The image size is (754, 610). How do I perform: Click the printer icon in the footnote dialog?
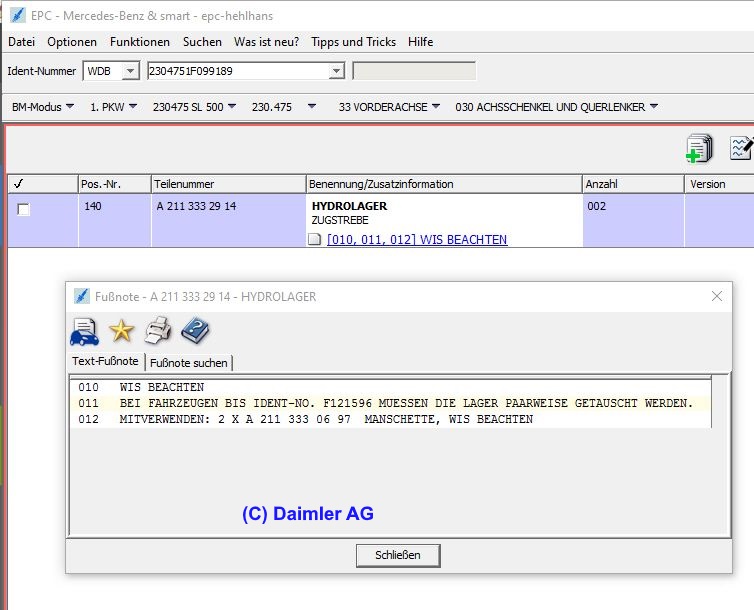tap(158, 330)
